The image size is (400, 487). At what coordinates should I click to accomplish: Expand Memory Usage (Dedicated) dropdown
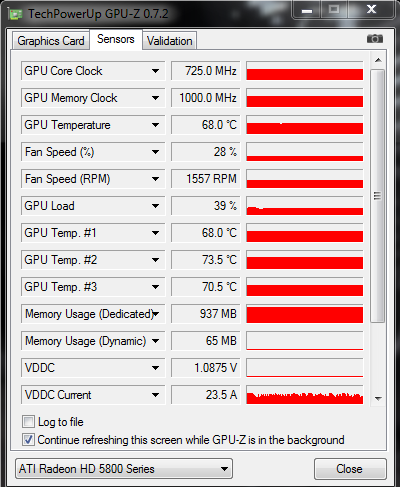pos(156,314)
